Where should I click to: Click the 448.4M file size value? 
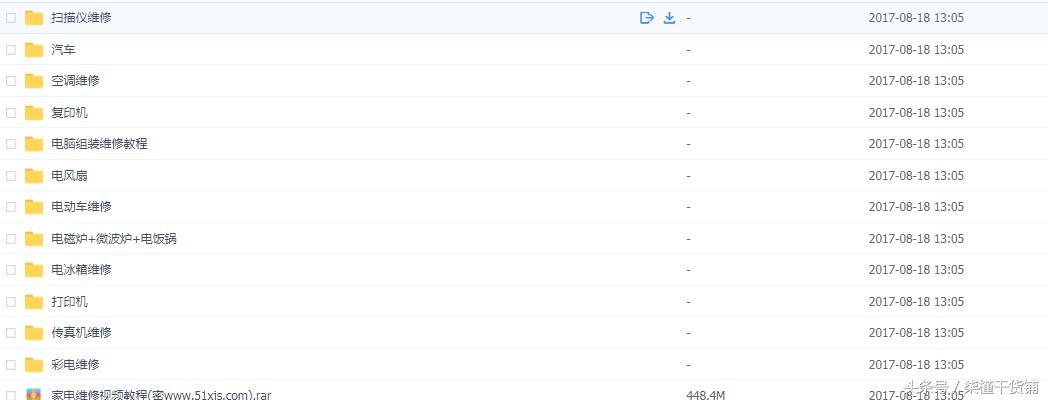click(x=705, y=395)
